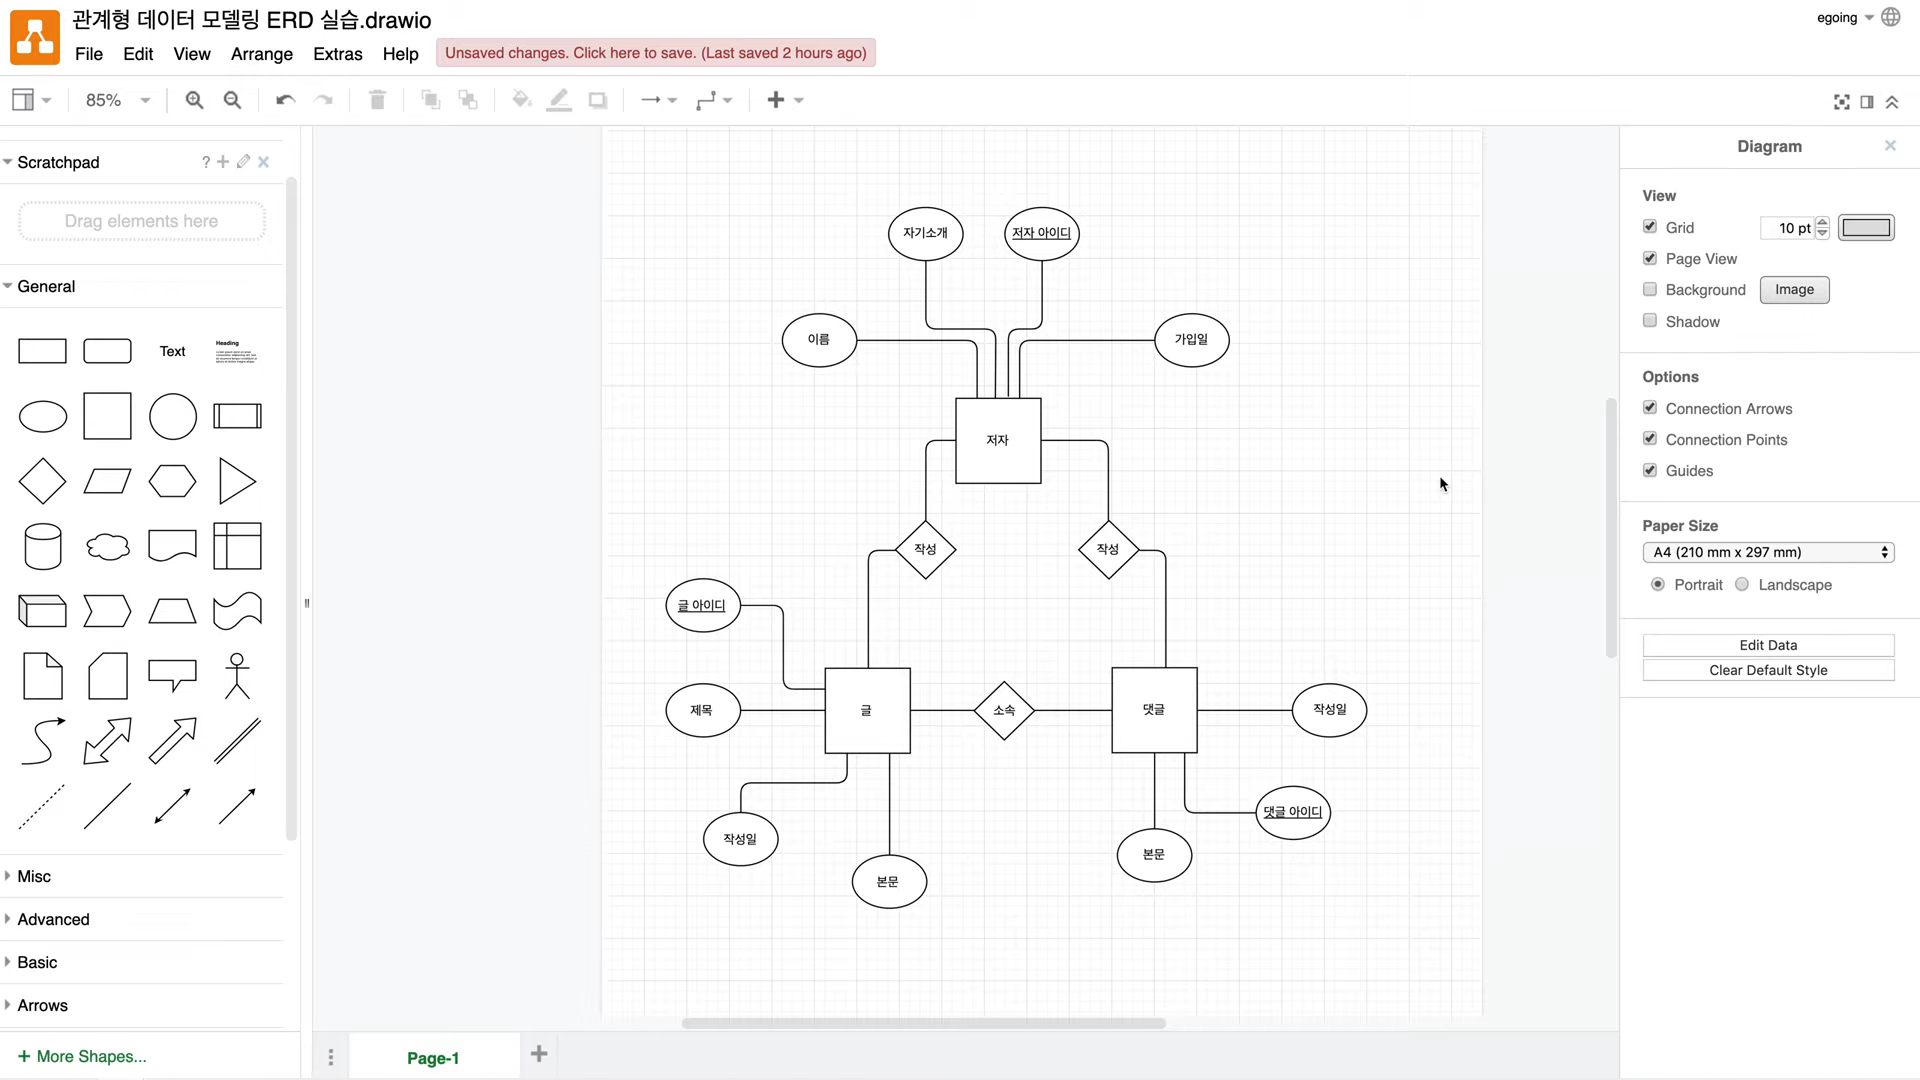Click the unsaved changes banner to save

pos(655,52)
